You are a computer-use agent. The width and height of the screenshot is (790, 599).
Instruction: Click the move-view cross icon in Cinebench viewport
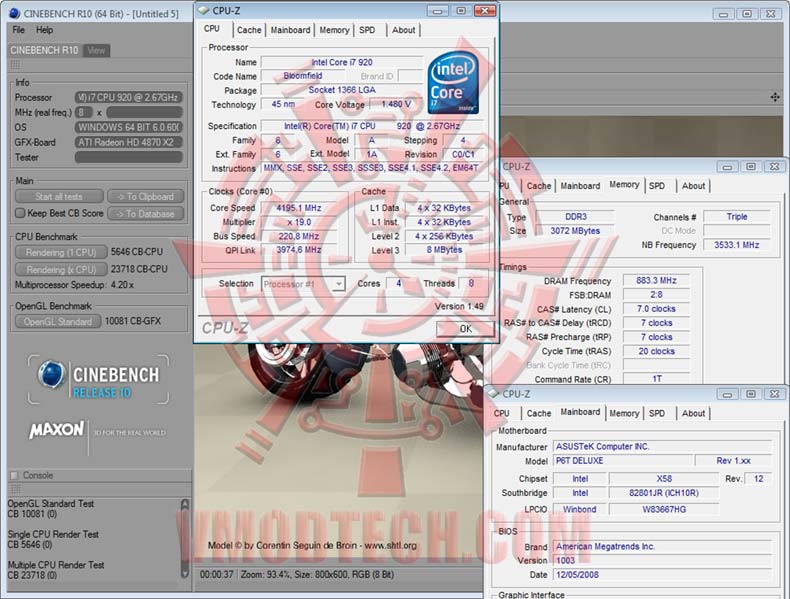(x=775, y=97)
